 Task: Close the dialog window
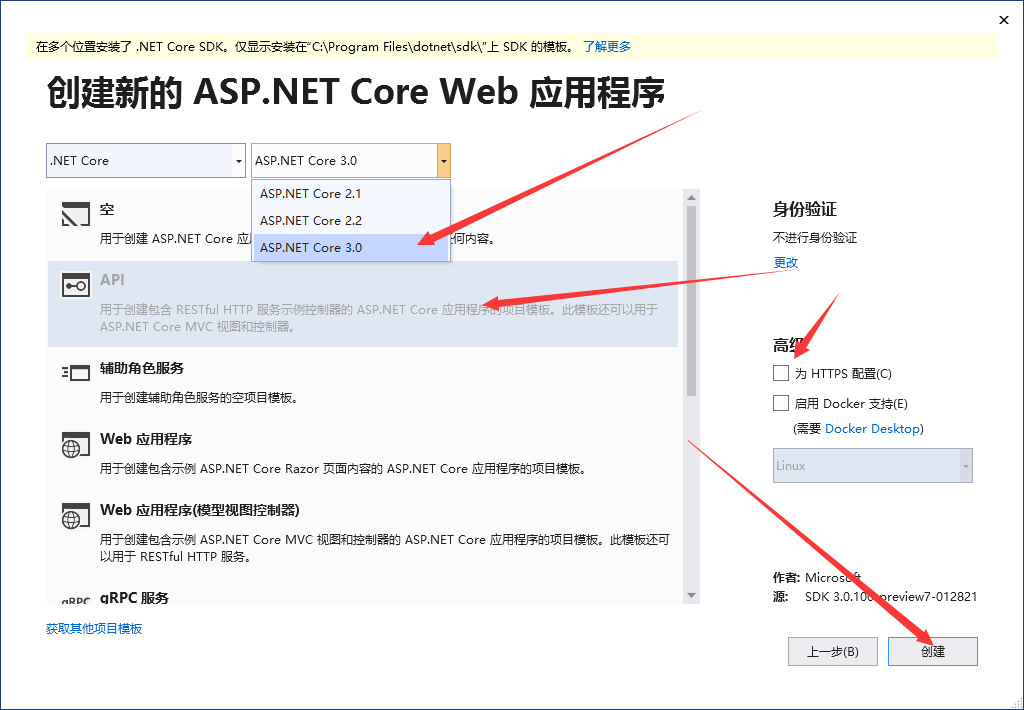1004,20
